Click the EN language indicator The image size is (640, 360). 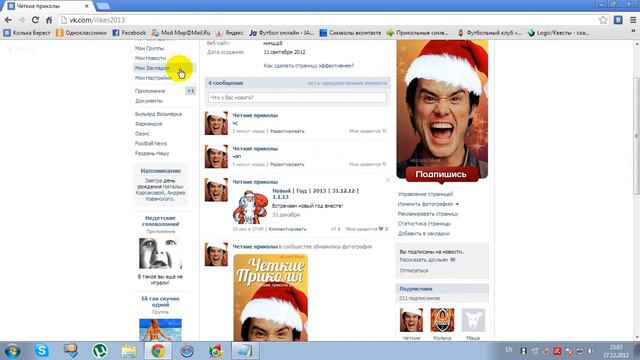point(509,350)
